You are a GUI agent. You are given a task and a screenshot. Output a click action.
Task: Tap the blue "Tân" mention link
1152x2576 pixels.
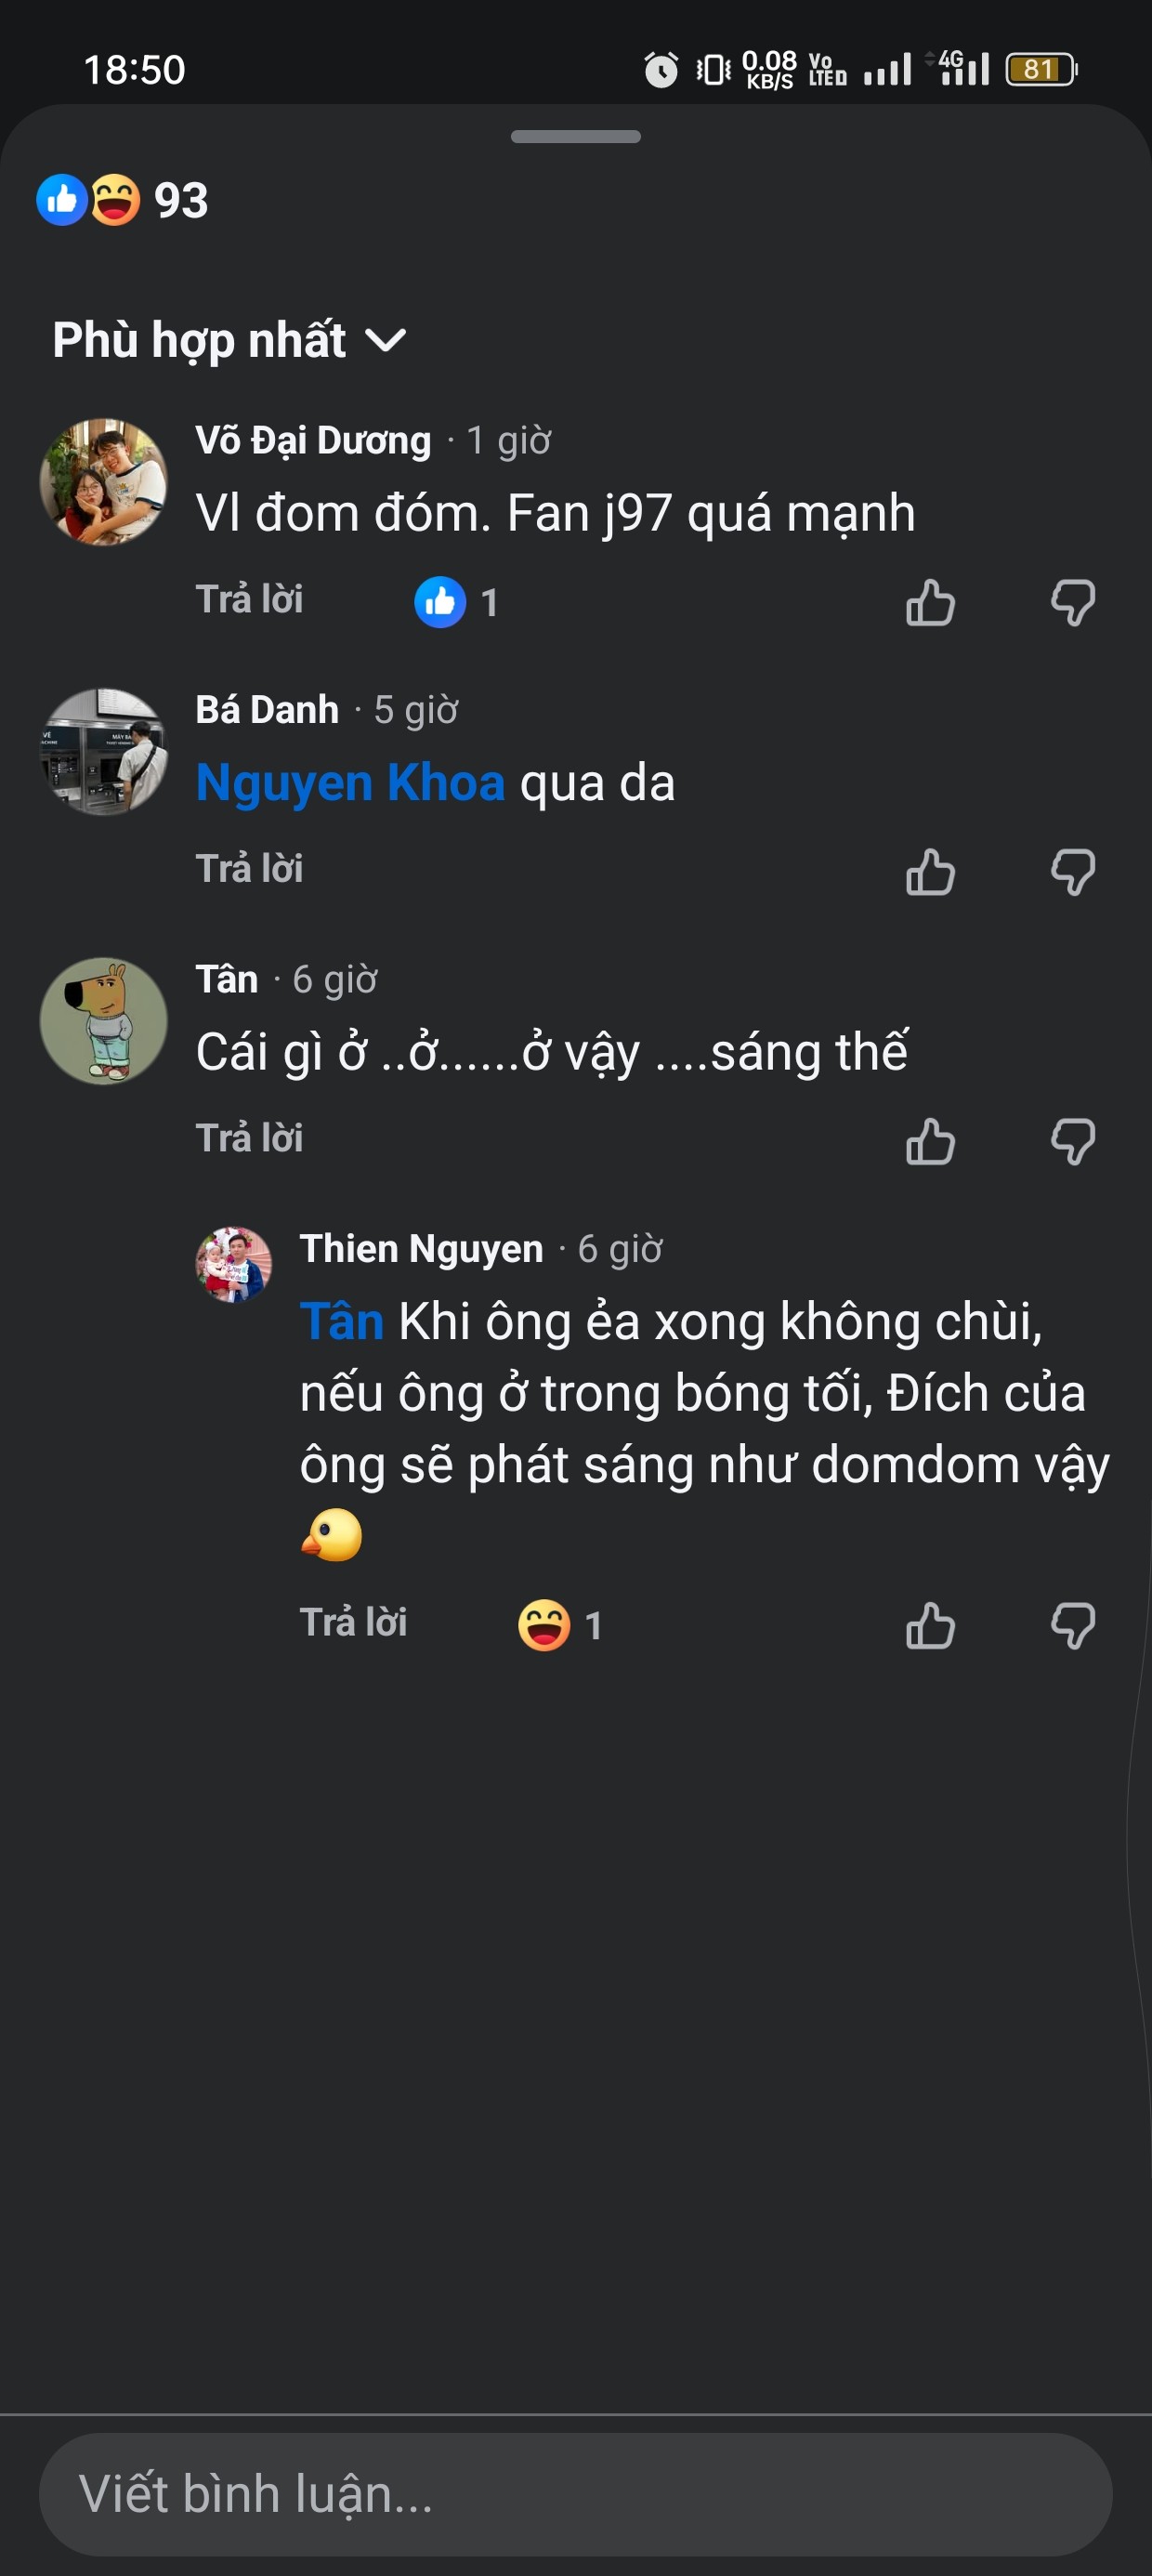point(341,1322)
